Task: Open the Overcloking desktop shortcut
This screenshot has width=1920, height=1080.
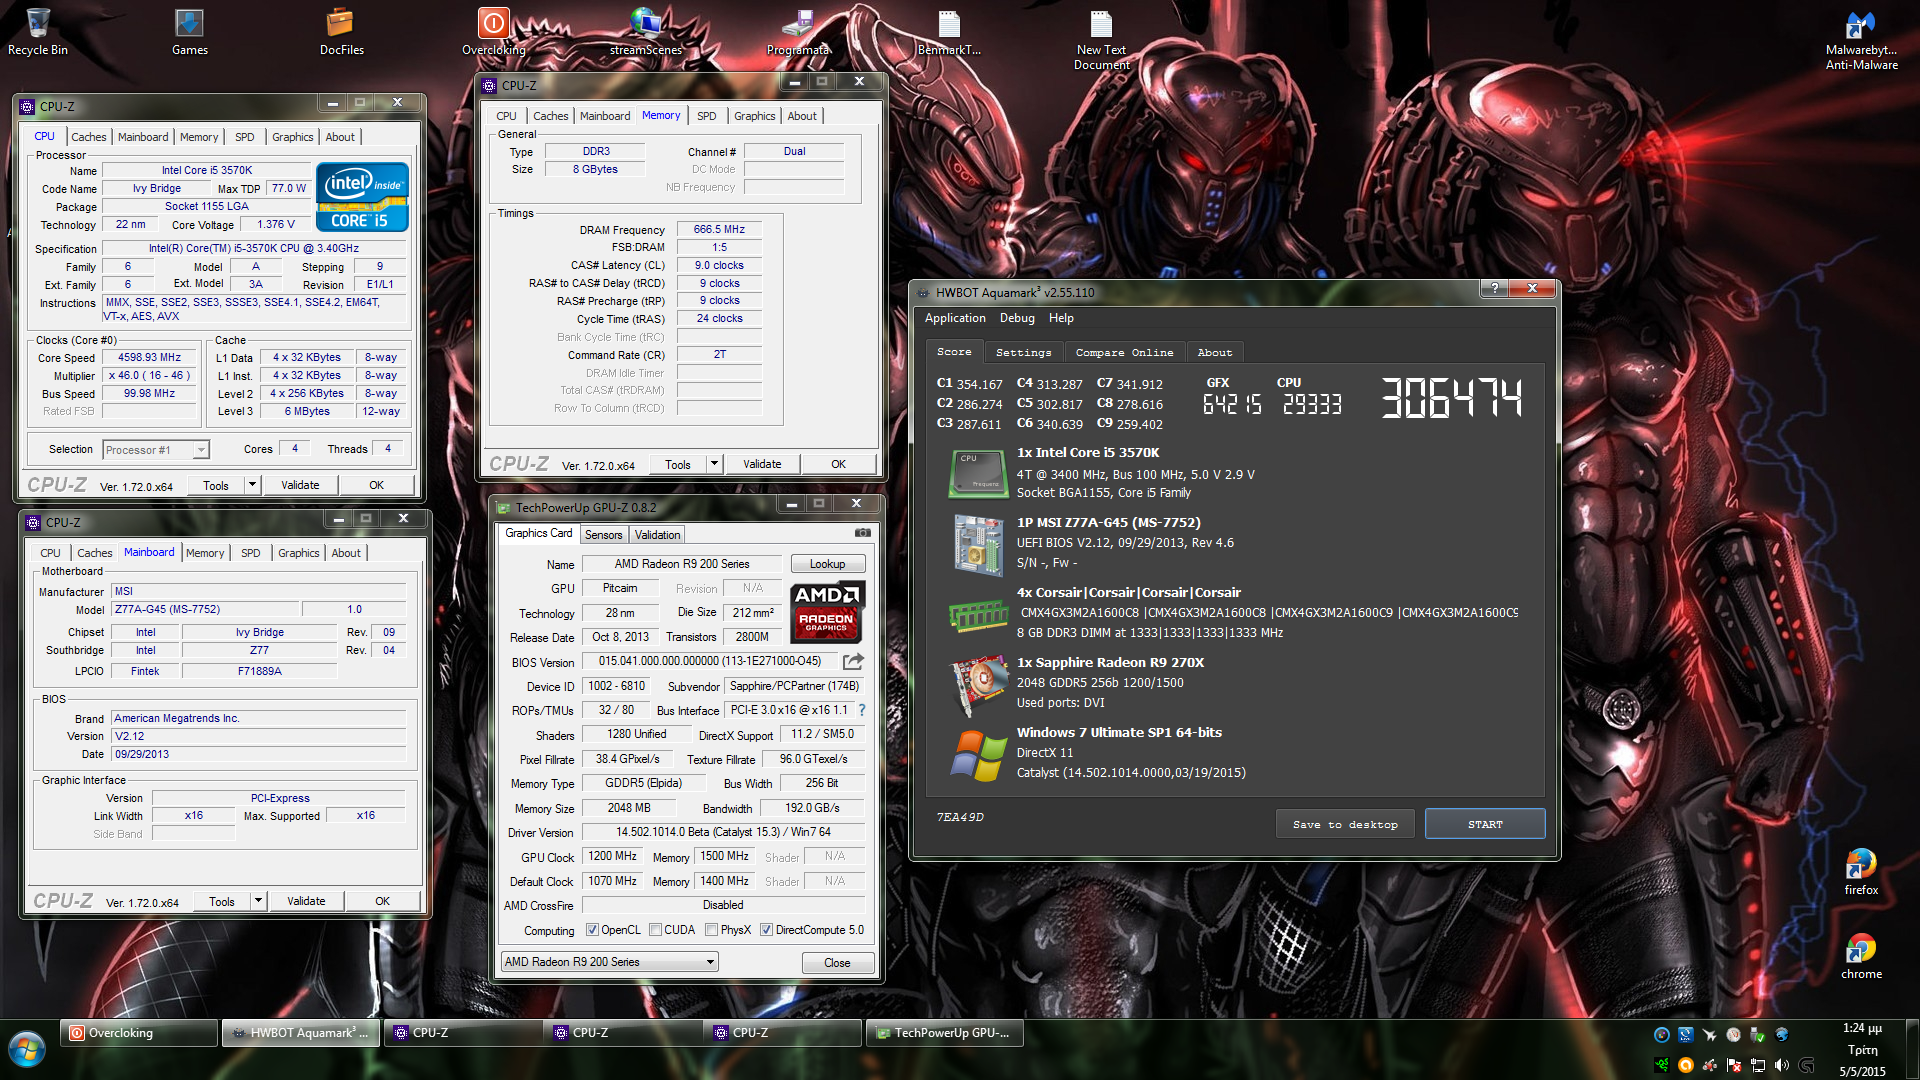Action: tap(493, 32)
